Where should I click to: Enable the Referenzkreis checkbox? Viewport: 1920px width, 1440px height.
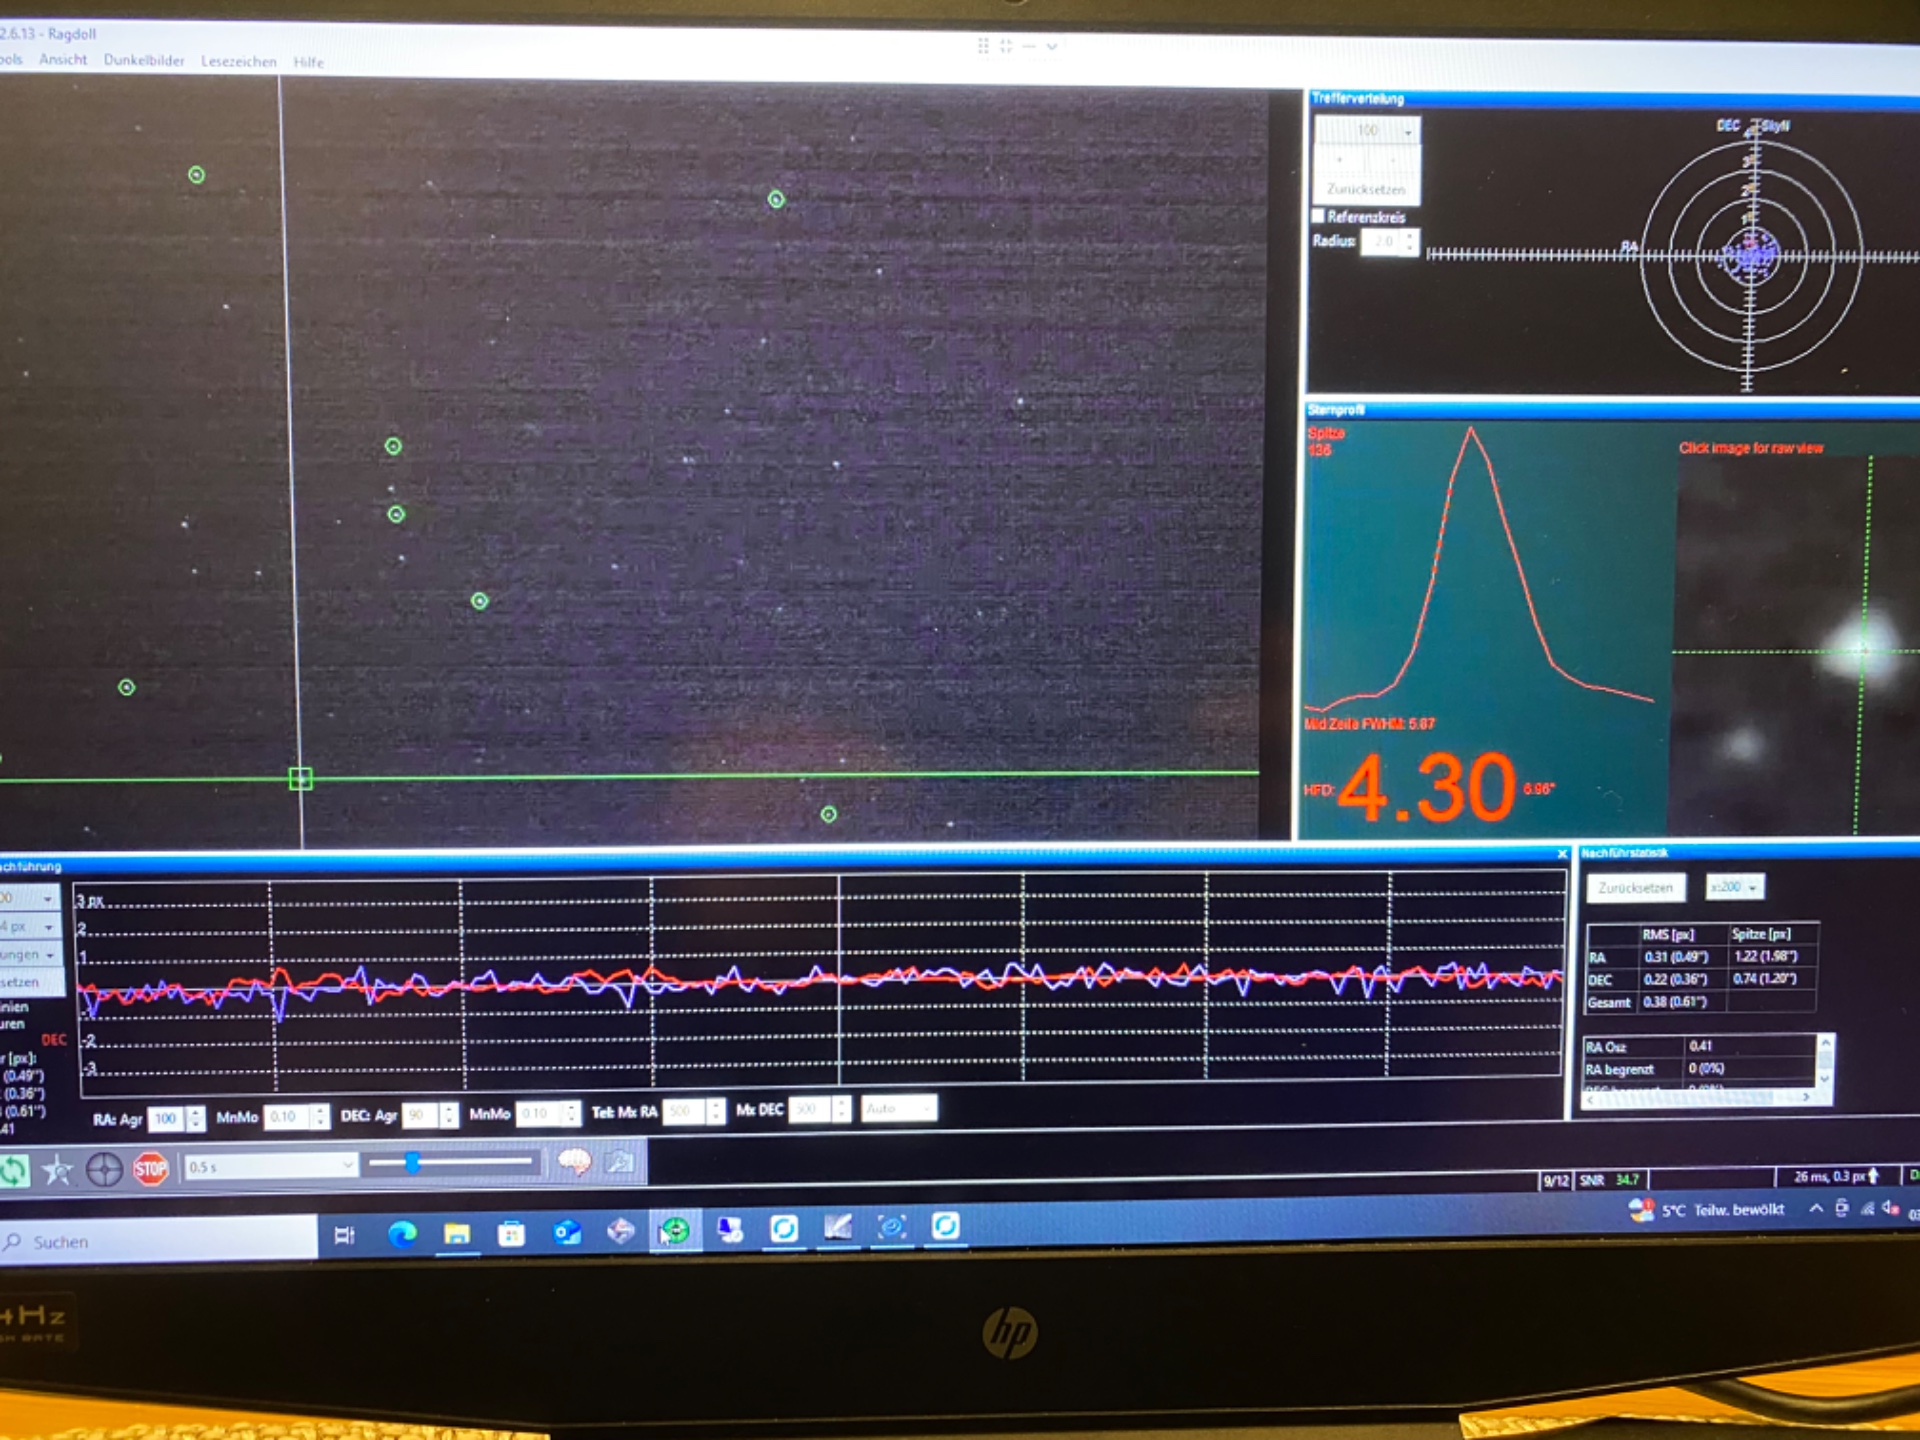coord(1318,216)
